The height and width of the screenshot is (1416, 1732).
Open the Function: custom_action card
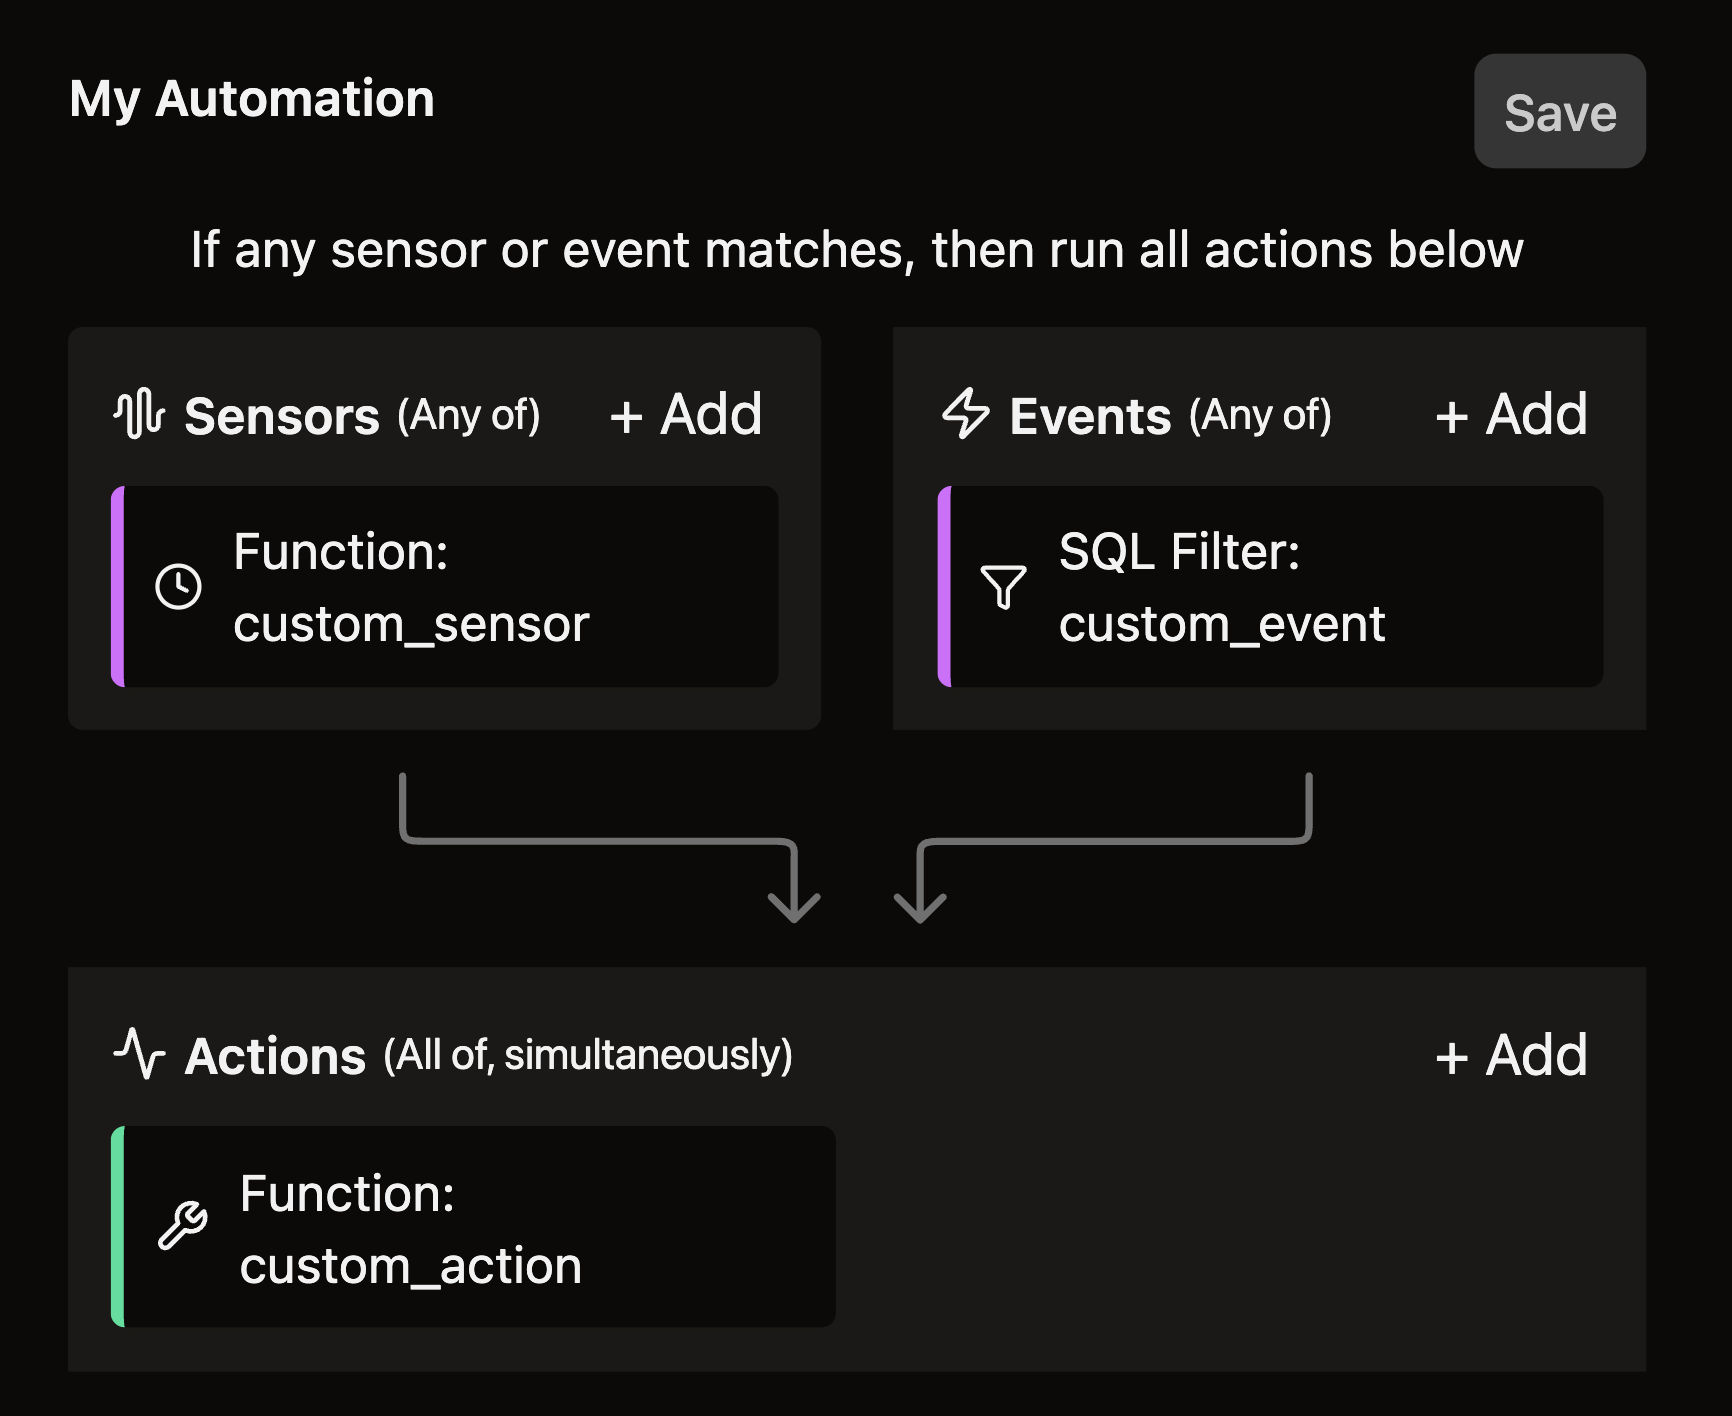click(473, 1227)
